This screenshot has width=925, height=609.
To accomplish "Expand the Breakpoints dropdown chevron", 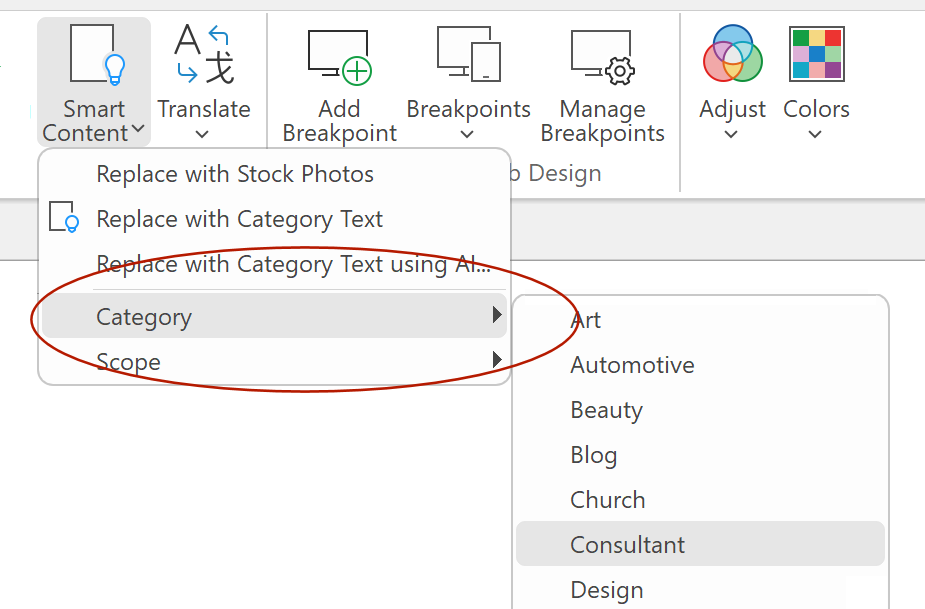I will click(x=467, y=135).
